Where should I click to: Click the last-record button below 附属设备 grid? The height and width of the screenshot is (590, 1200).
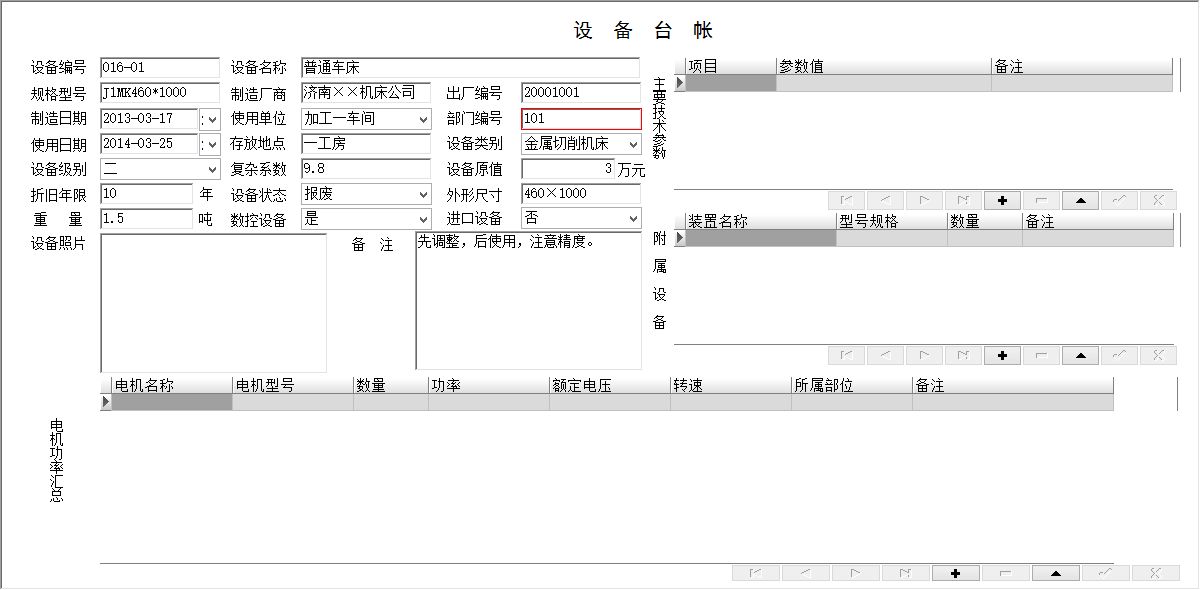963,355
